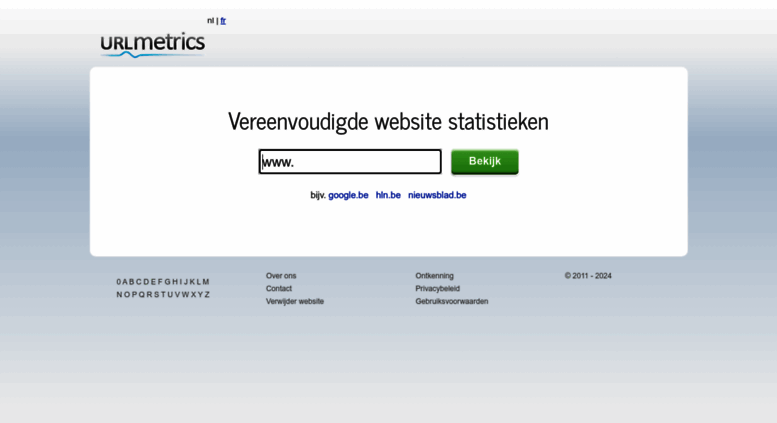The width and height of the screenshot is (777, 423).
Task: Browse sites starting with I
Action: point(180,282)
